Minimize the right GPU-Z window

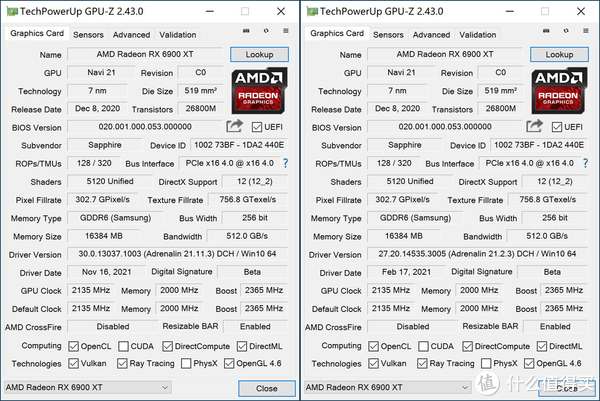510,11
